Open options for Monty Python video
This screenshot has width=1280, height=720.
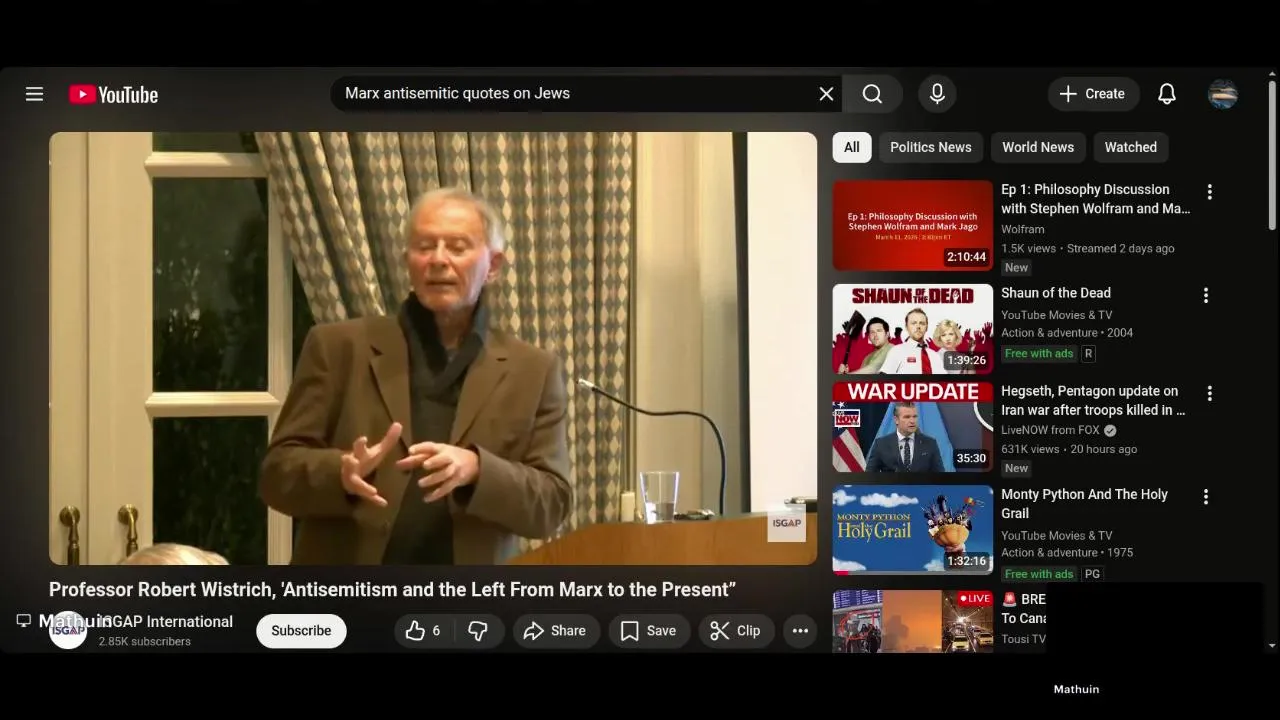pos(1205,497)
